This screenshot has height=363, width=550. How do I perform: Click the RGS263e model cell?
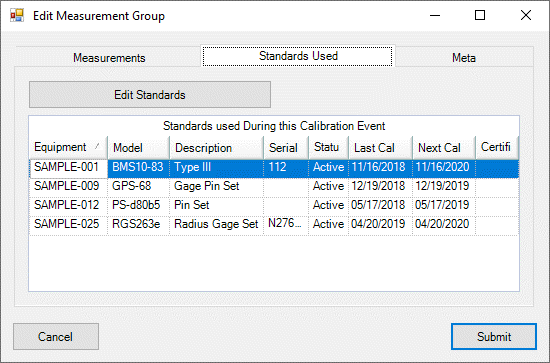tap(139, 226)
